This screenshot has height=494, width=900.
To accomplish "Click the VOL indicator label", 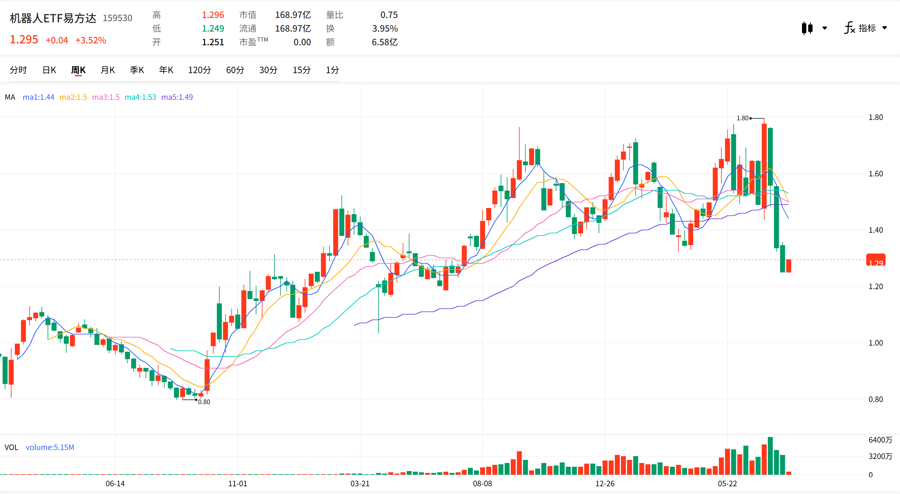I will (x=11, y=448).
